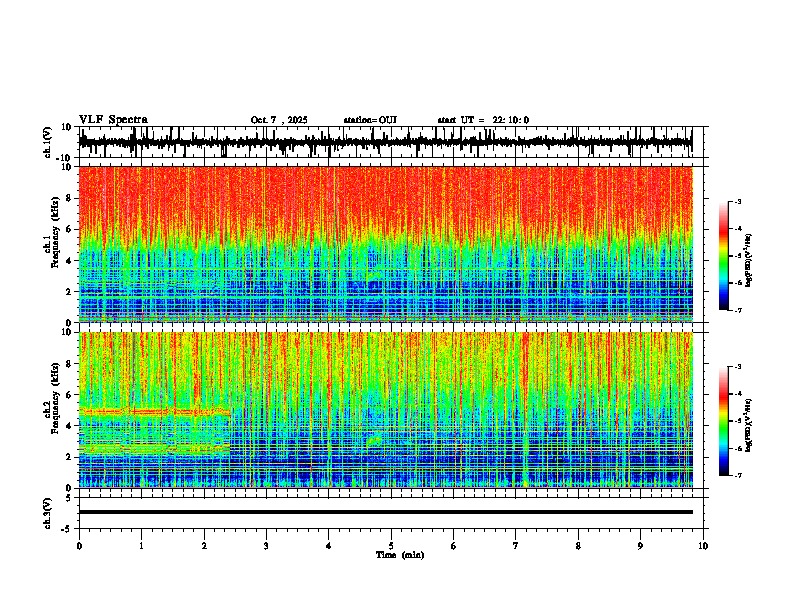Click the ch.2 spectrogram color bar
Viewport: 792px width, 612px height.
(x=724, y=421)
